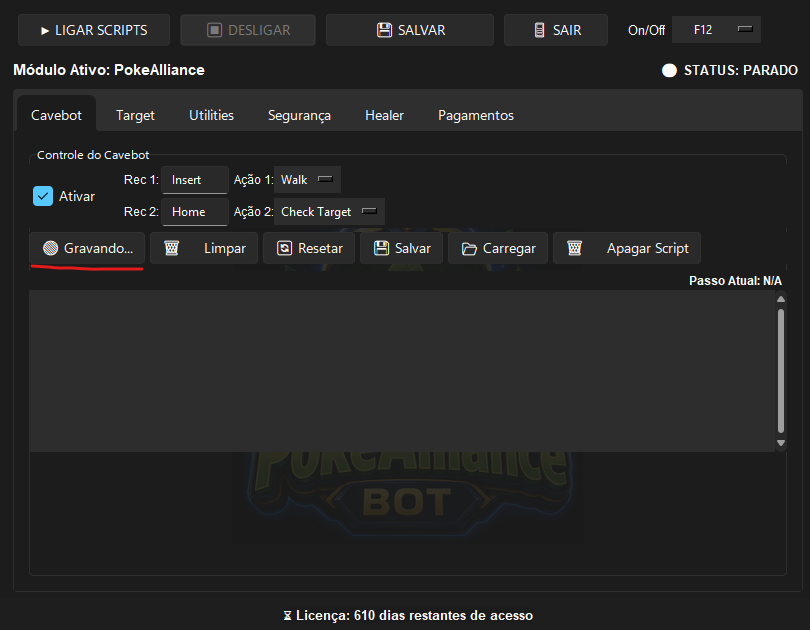Open the Pagamentos tab
Viewport: 810px width, 630px height.
coord(476,115)
